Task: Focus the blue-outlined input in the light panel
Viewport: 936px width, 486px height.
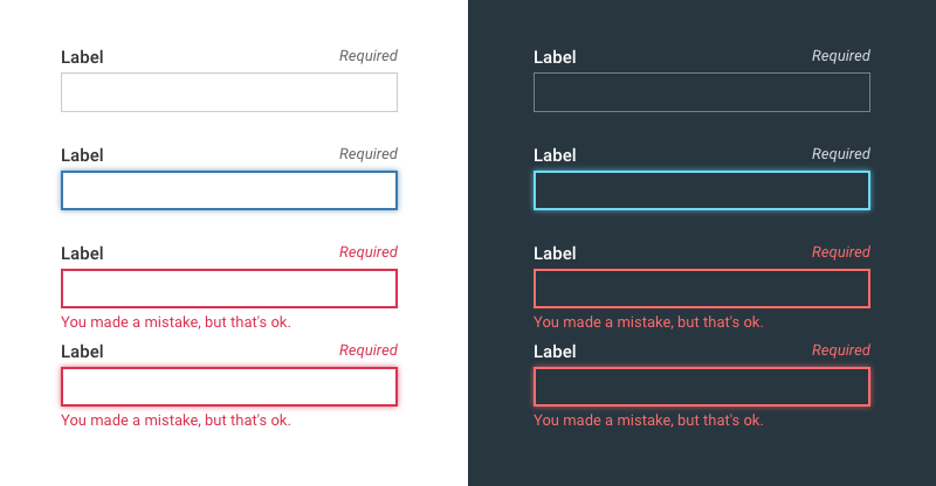Action: pyautogui.click(x=229, y=190)
